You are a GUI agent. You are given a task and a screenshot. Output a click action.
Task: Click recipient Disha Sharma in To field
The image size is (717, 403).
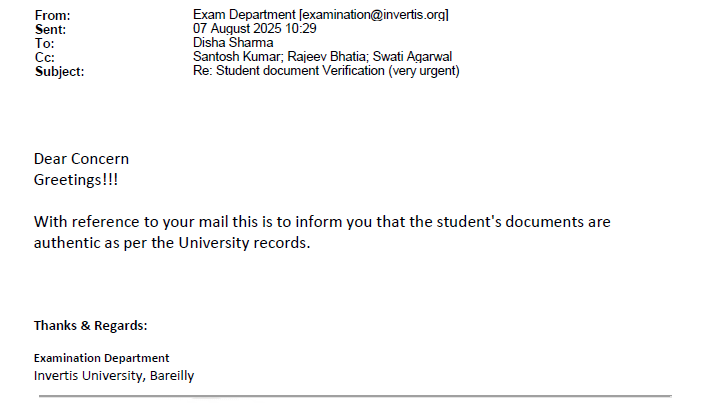point(232,43)
